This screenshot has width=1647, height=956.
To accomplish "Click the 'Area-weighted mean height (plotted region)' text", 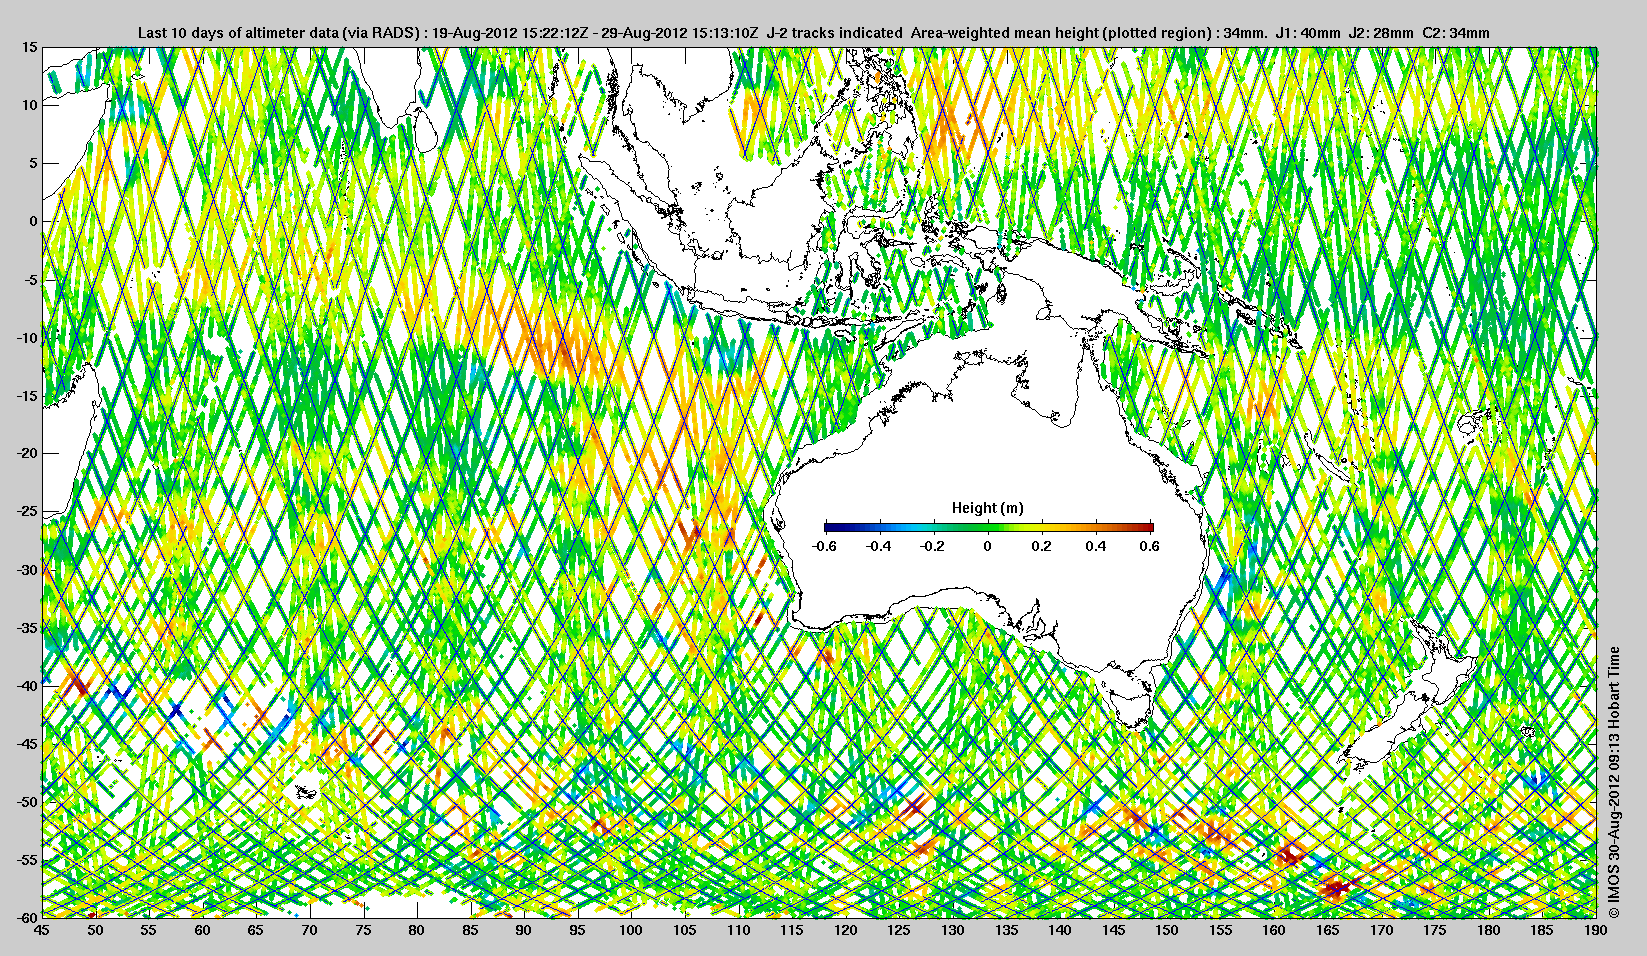I will tap(1061, 33).
